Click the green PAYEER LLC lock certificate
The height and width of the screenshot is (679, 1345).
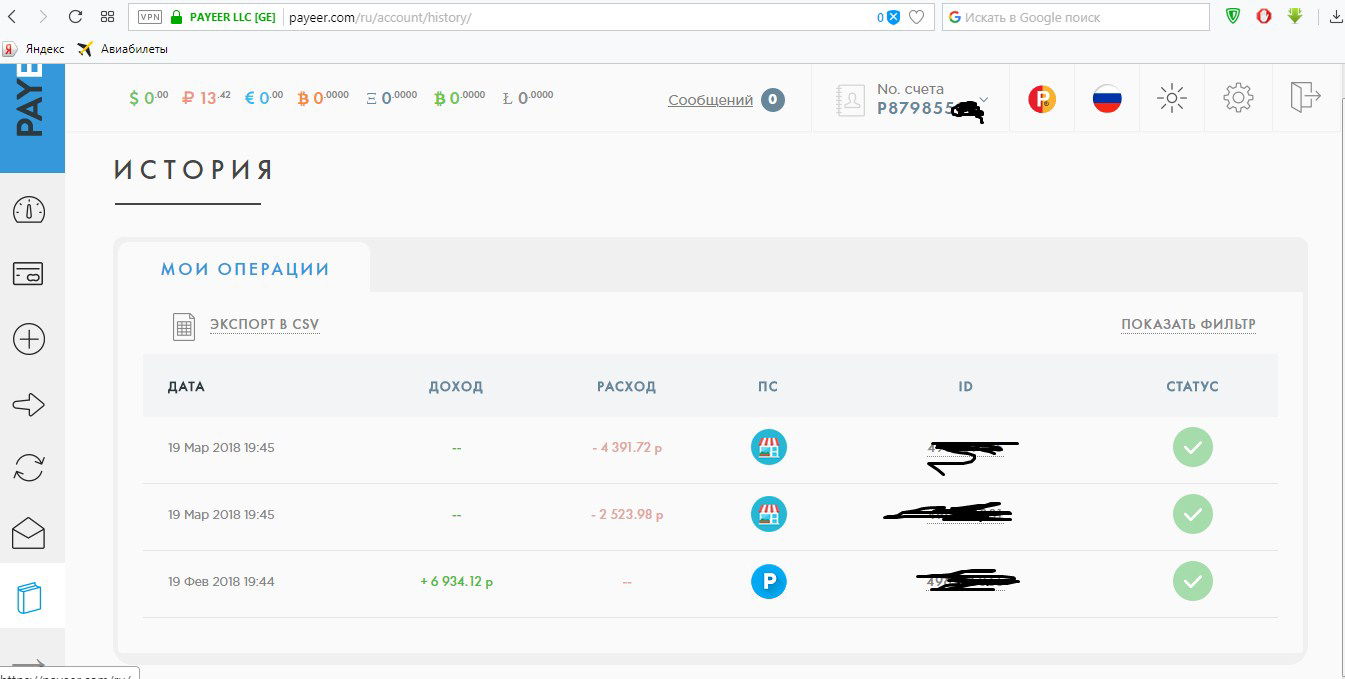pos(223,17)
